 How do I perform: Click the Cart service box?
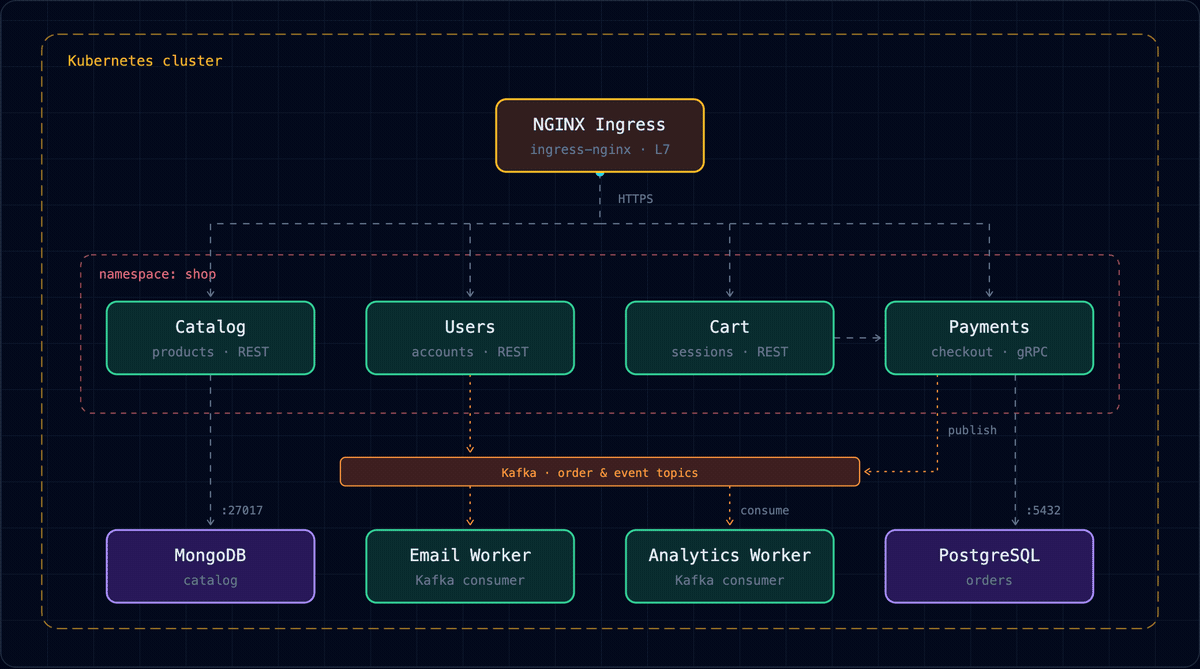point(730,338)
